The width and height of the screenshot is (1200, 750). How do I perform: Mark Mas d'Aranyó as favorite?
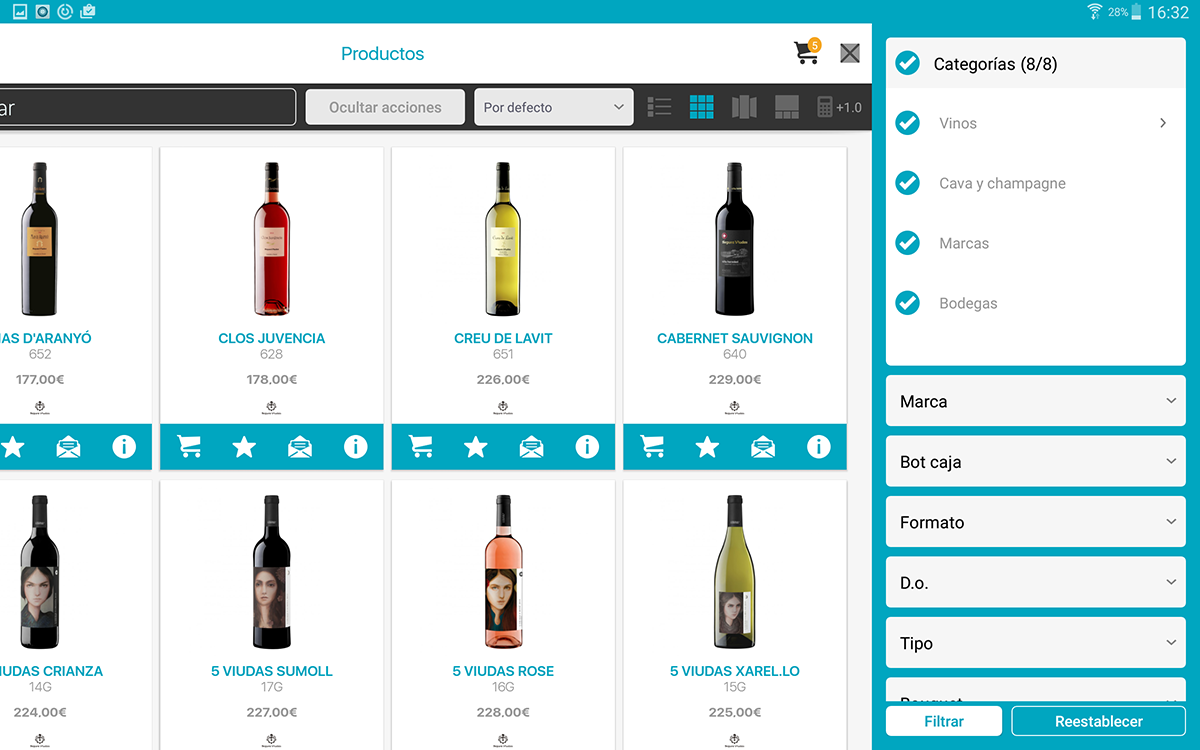[12, 447]
